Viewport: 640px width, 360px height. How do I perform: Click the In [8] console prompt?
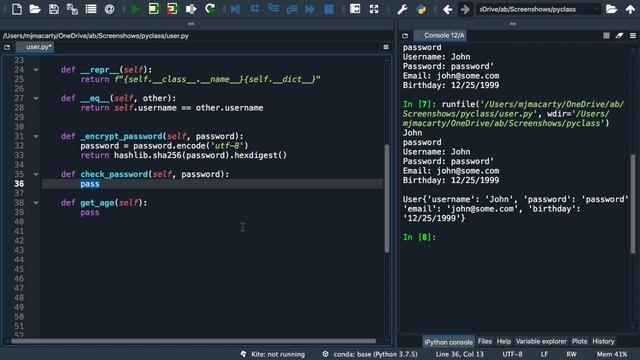pos(419,237)
